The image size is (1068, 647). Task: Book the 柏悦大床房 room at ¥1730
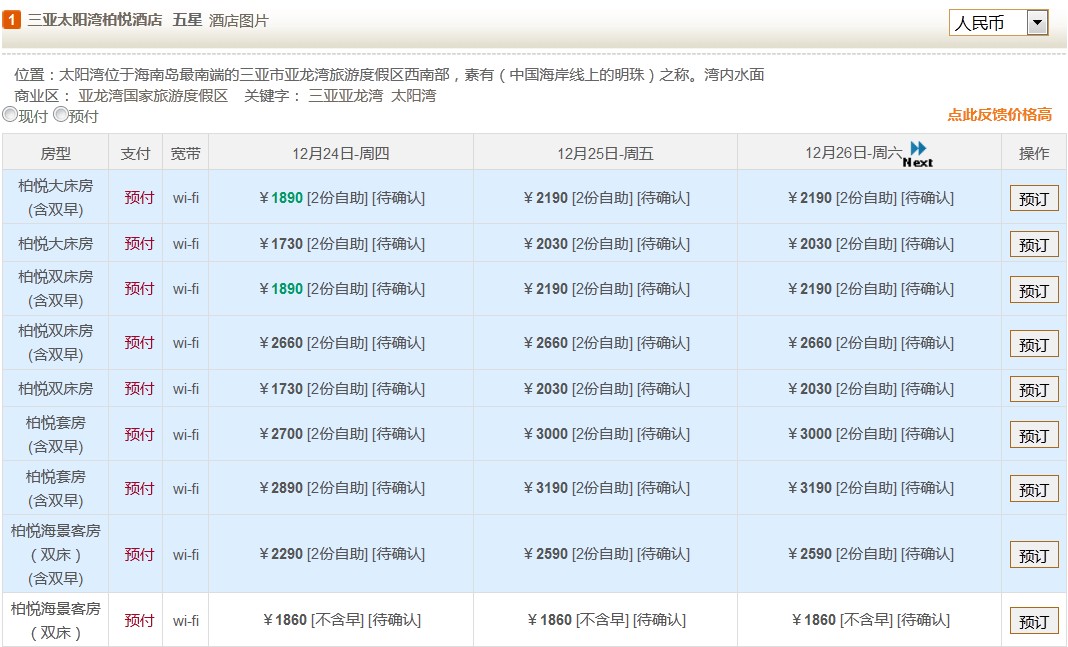coord(1033,244)
